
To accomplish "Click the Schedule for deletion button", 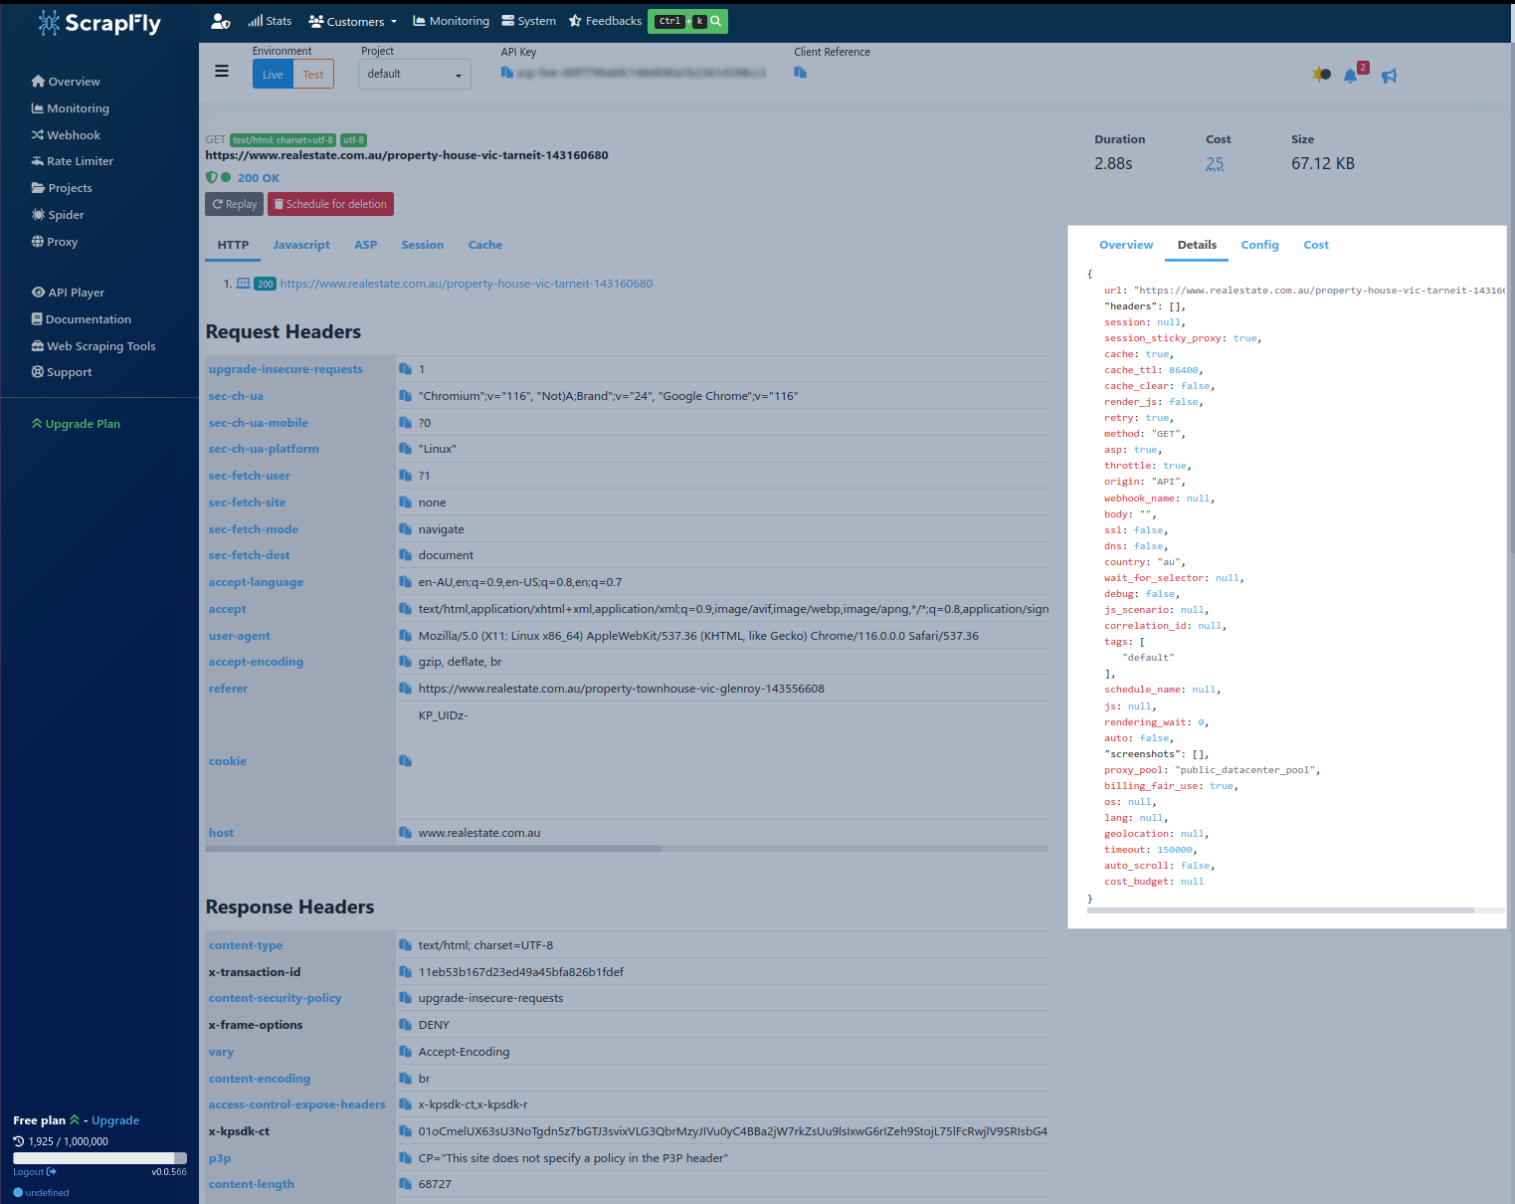I will (x=330, y=204).
